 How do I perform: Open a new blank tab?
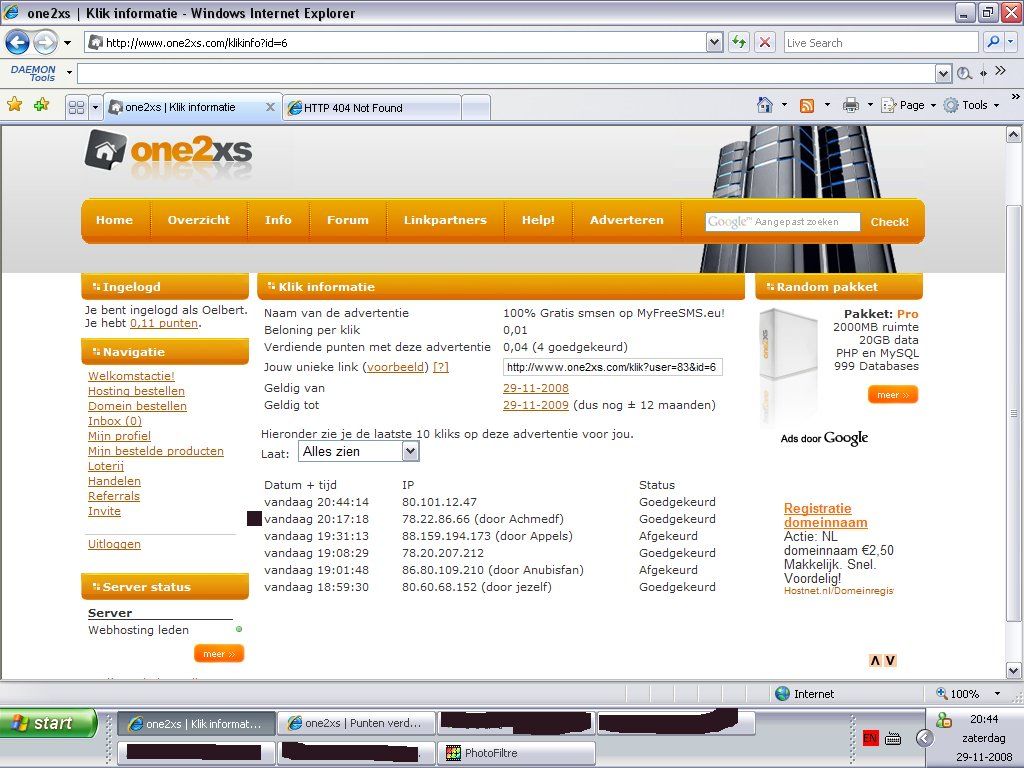(476, 108)
